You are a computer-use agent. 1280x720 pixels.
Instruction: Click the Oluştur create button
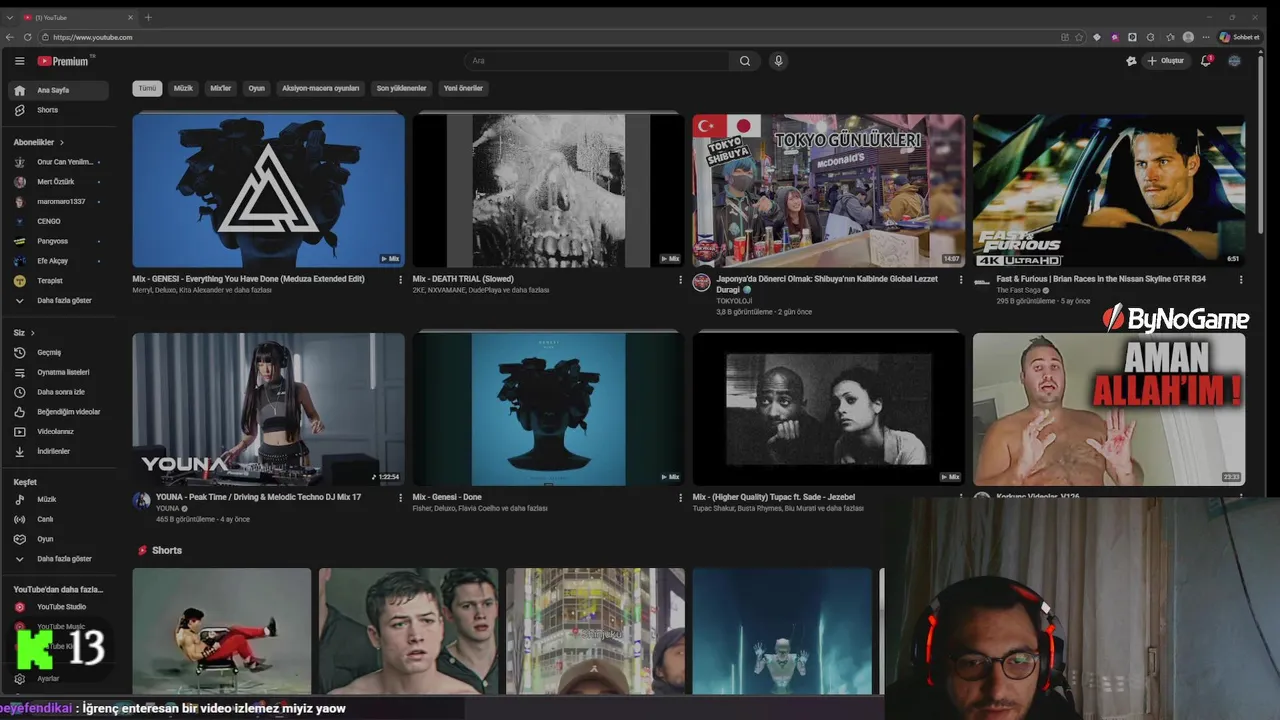pos(1166,61)
